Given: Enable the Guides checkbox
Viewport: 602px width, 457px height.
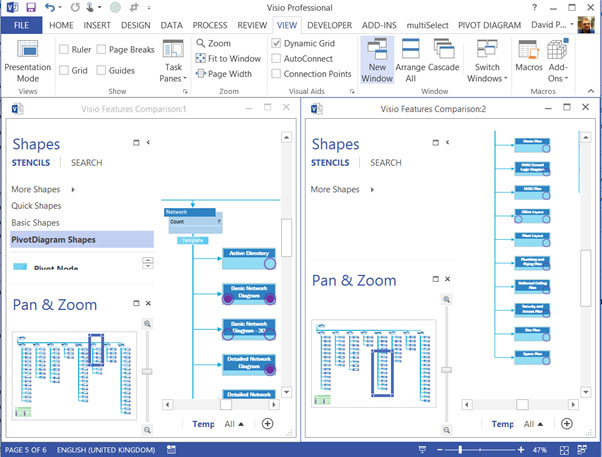Looking at the screenshot, I should pyautogui.click(x=101, y=70).
